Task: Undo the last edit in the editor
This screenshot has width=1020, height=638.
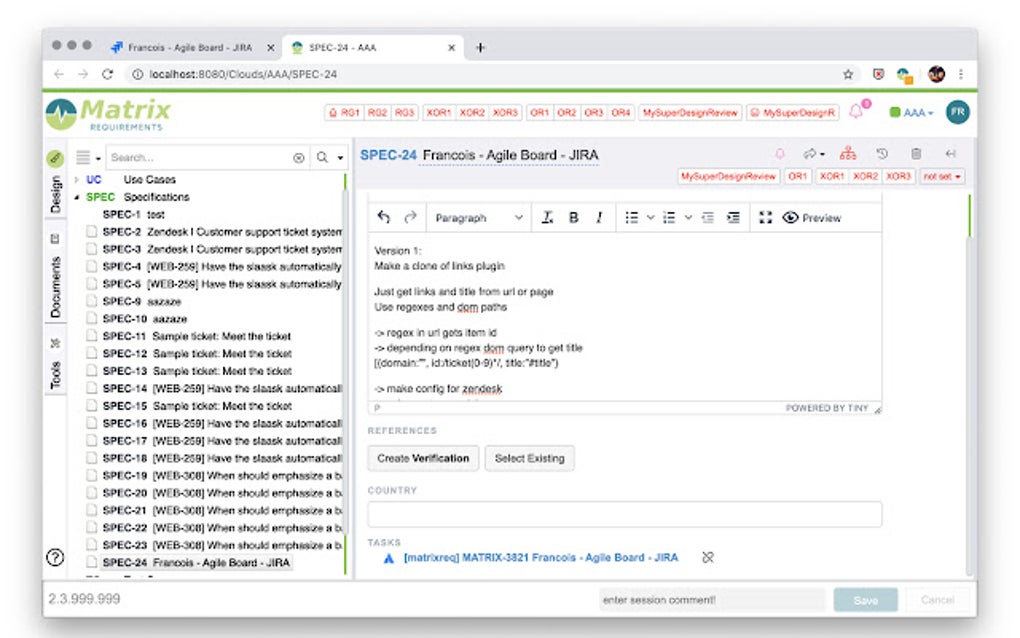Action: click(x=383, y=217)
